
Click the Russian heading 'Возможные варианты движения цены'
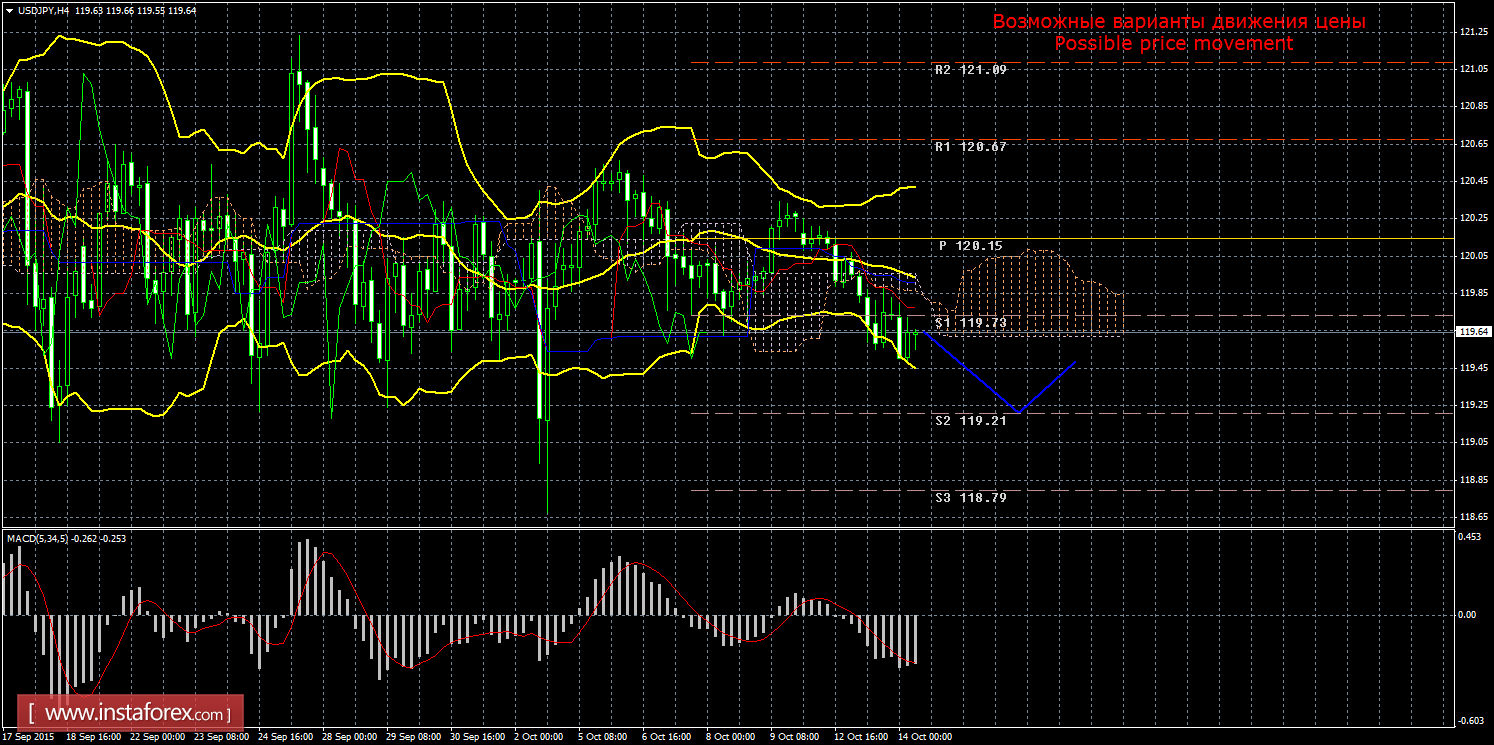tap(1178, 22)
